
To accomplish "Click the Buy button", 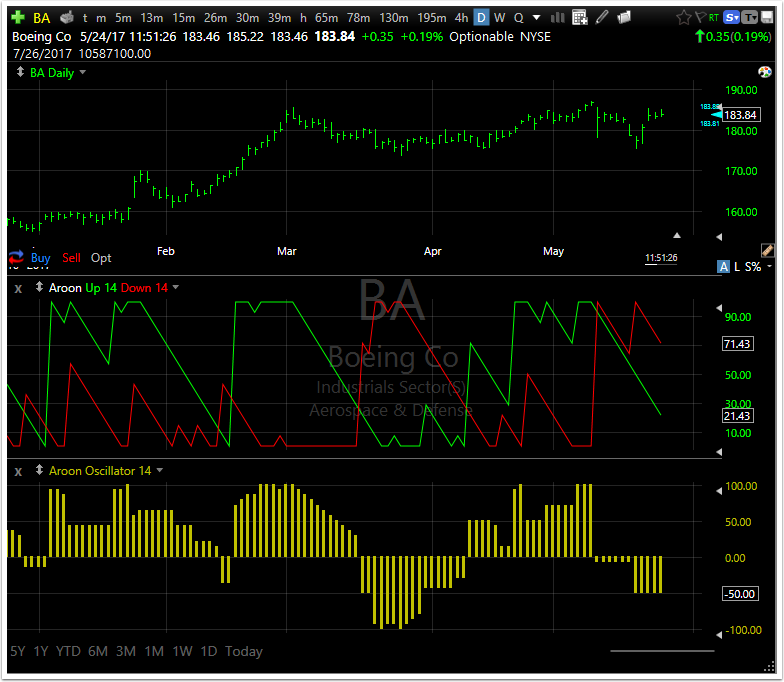I will [40, 258].
